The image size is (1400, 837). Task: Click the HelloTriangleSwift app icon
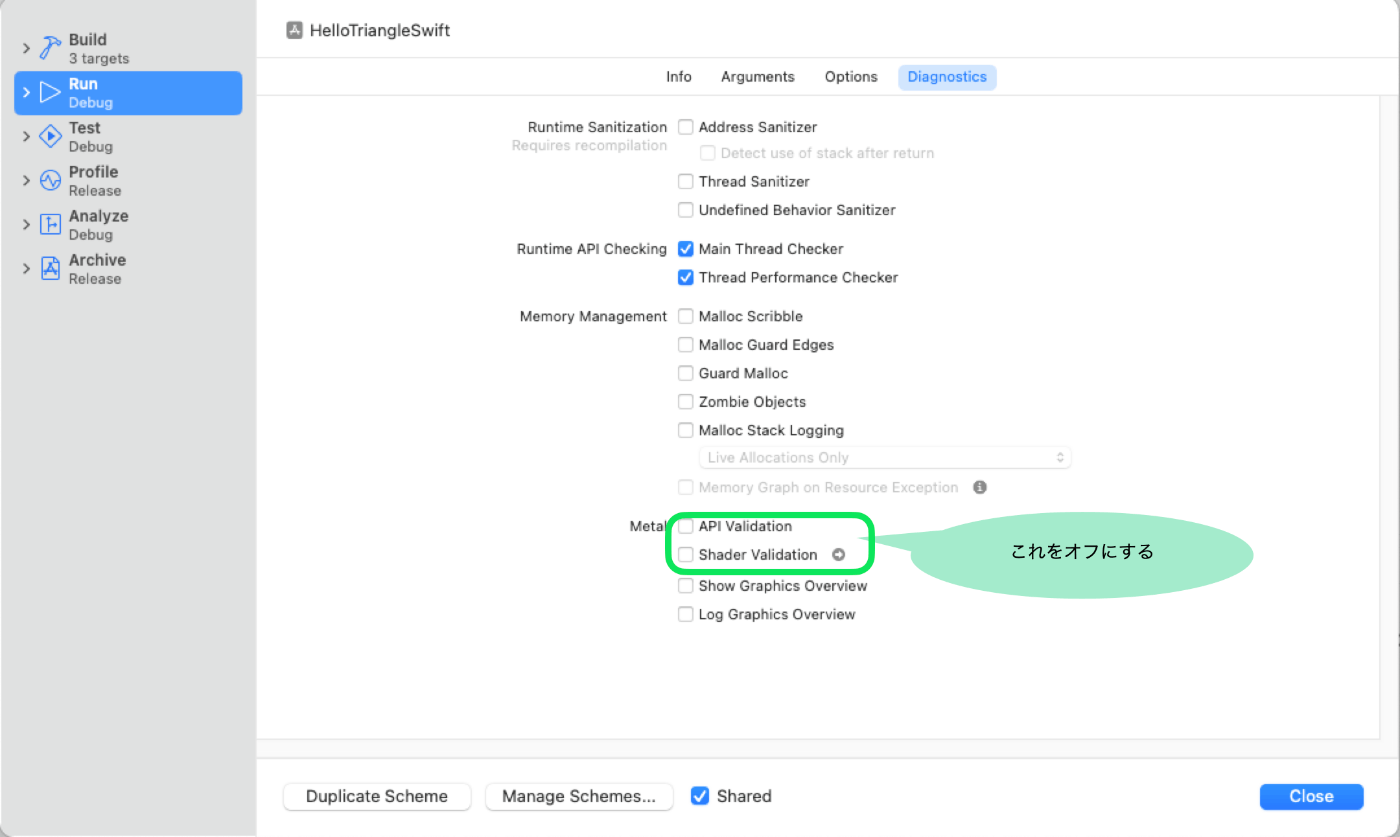coord(295,30)
